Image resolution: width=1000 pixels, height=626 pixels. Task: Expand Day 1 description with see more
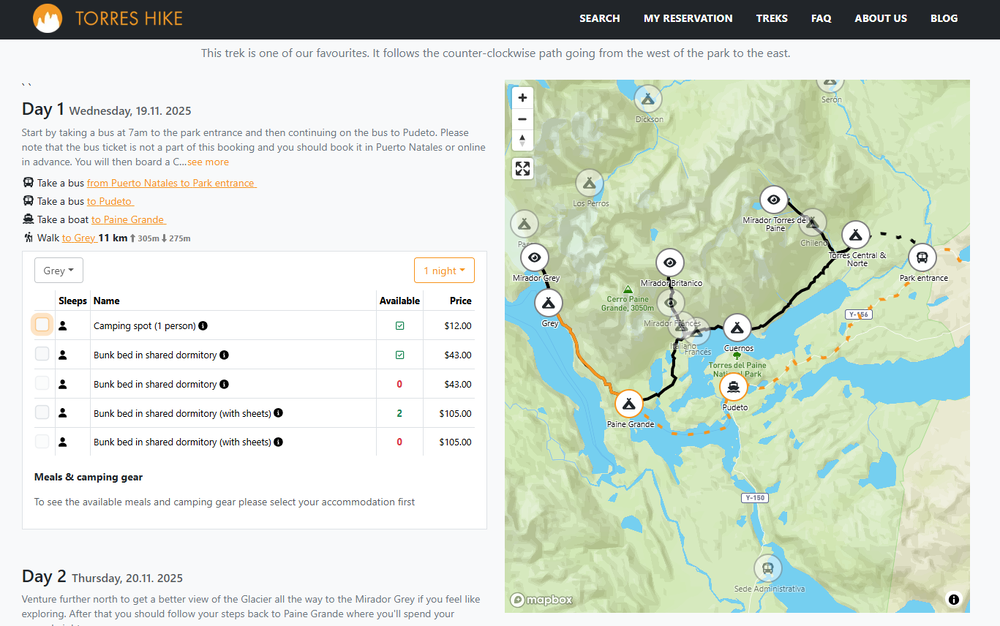[x=208, y=162]
